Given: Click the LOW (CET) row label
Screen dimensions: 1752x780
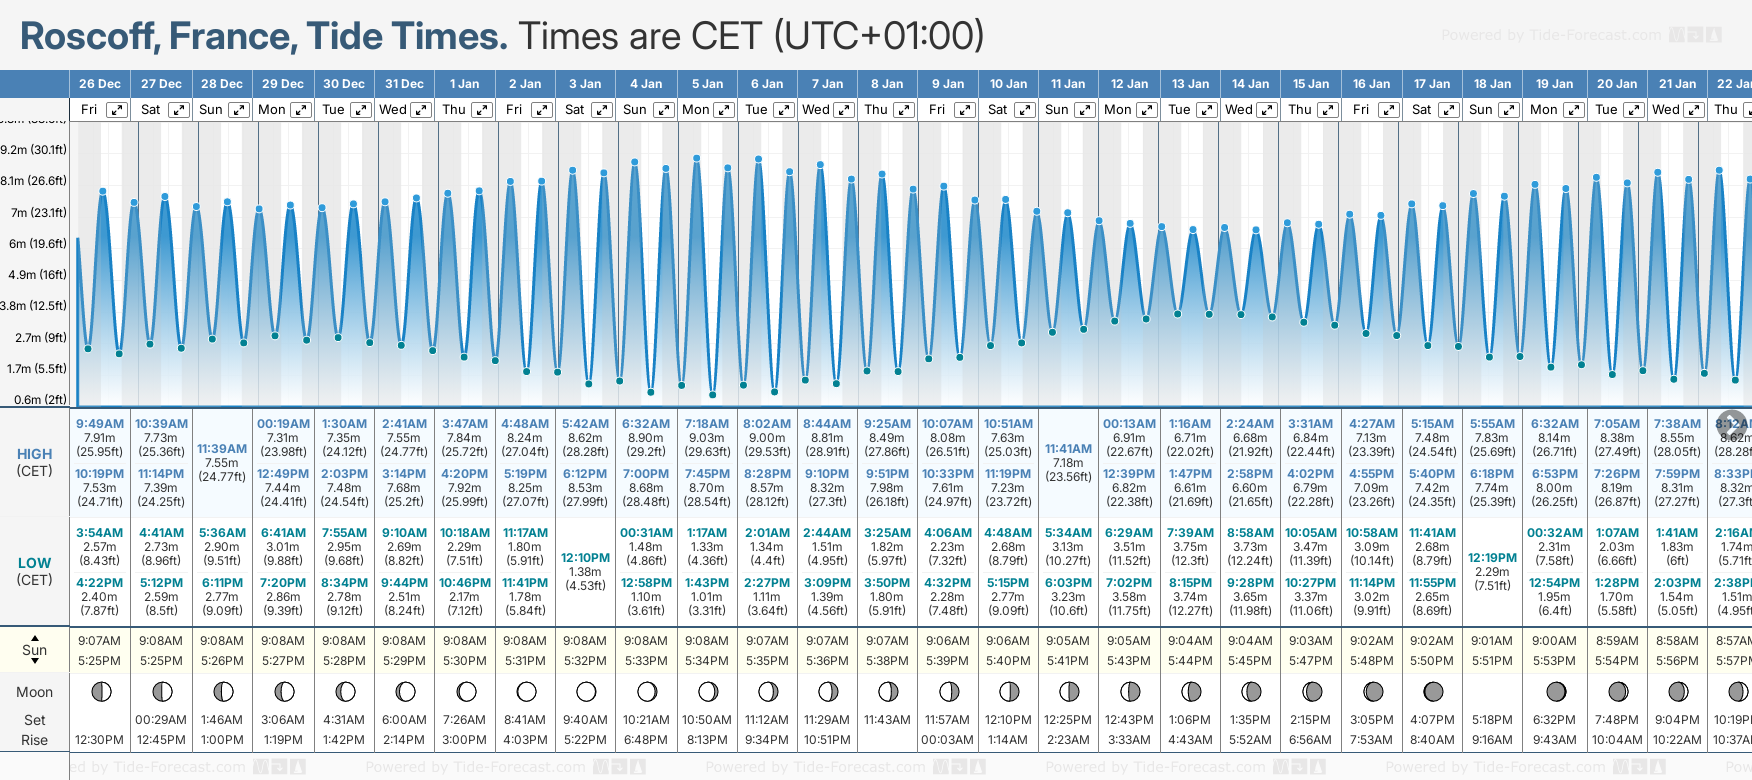Looking at the screenshot, I should click(x=35, y=571).
